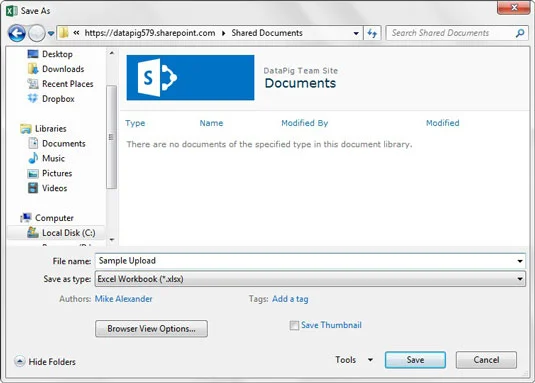535x383 pixels.
Task: Click navigation pane scroll up arrow
Action: 112,53
